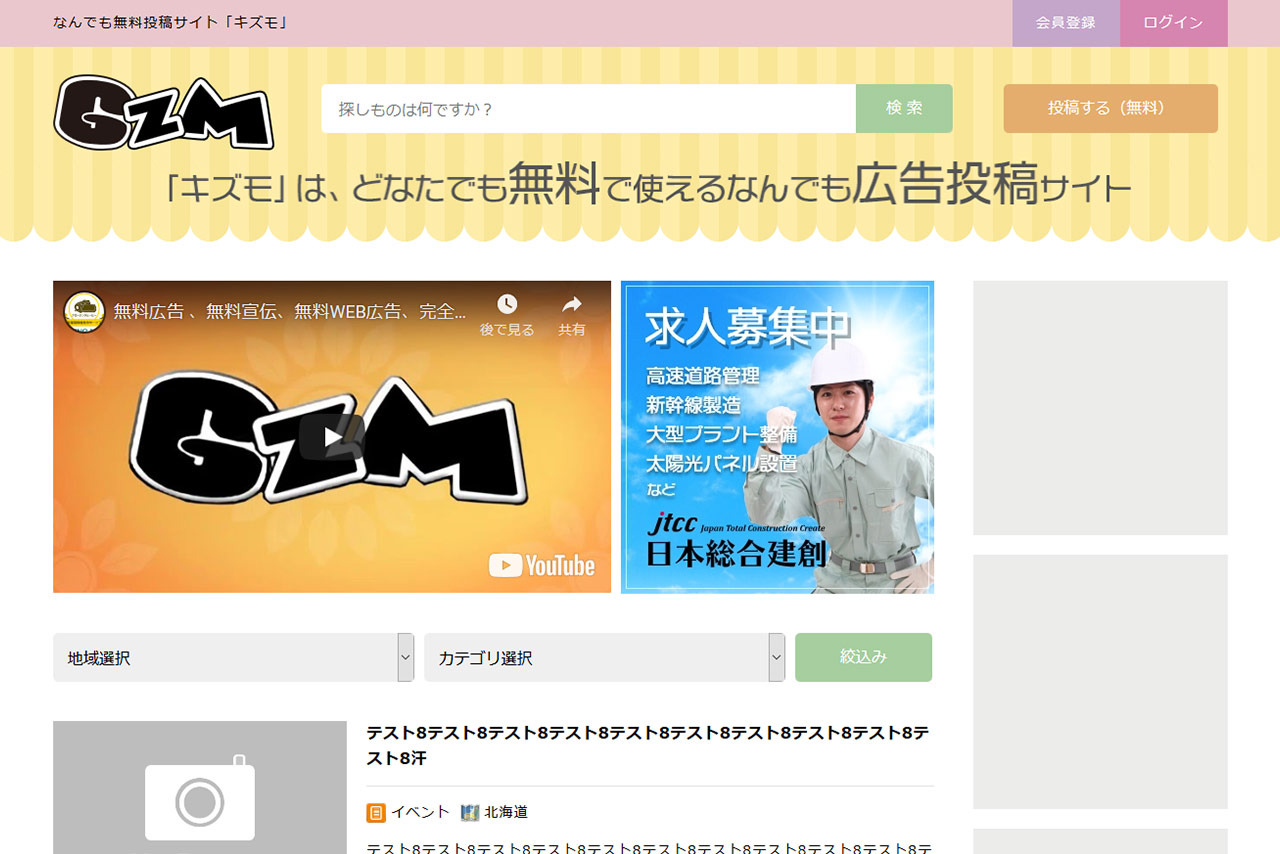Click the Hokkaido map icon
Screen dimensions: 1280x854
point(470,813)
